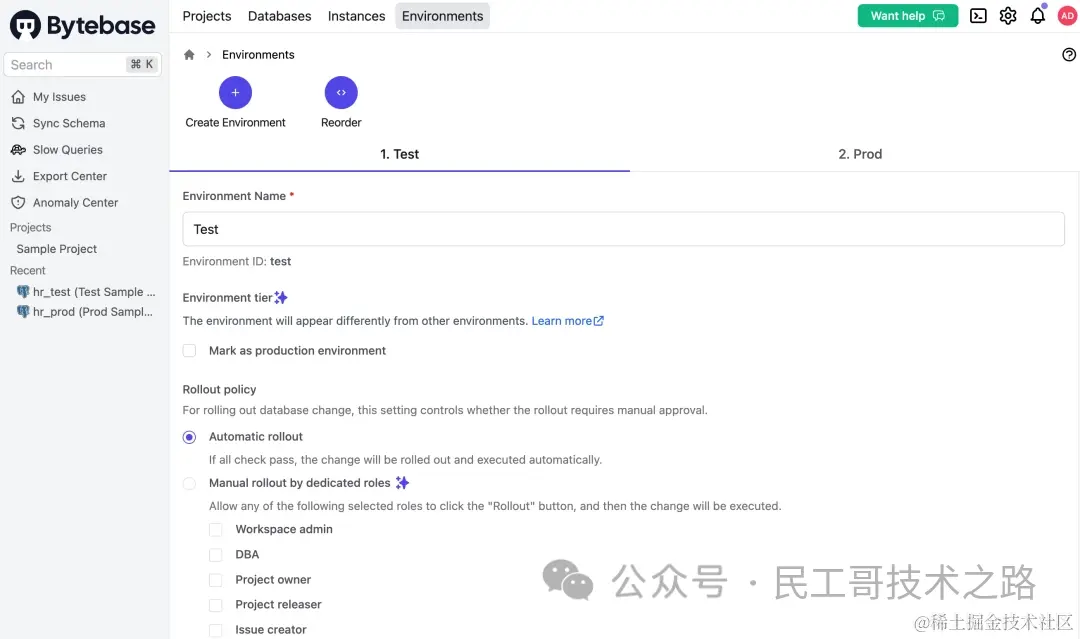Open the SQL editor terminal icon

(x=978, y=16)
